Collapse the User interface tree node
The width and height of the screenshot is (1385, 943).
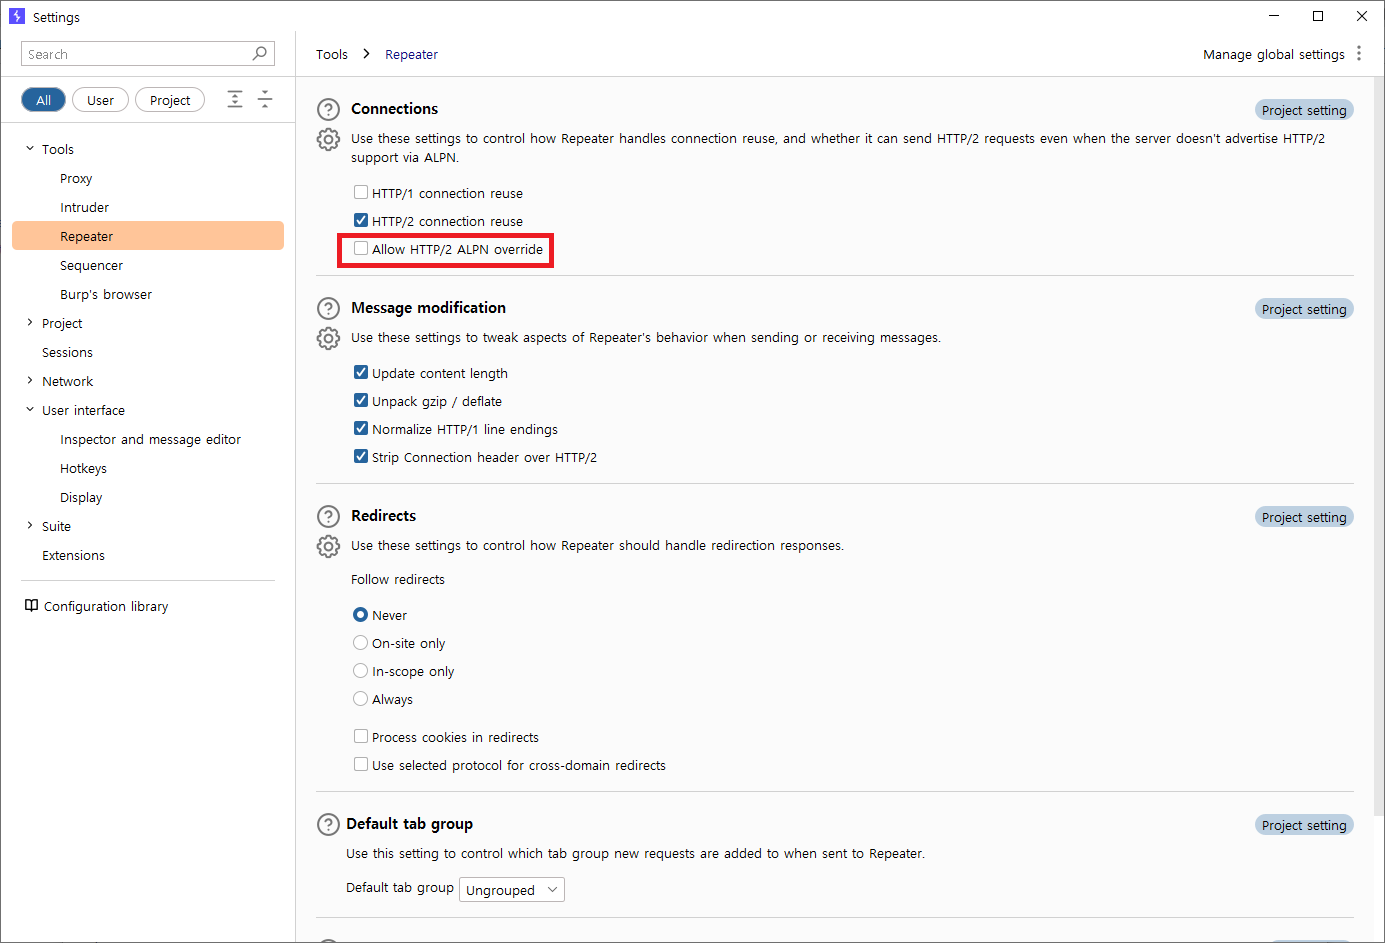pos(30,410)
